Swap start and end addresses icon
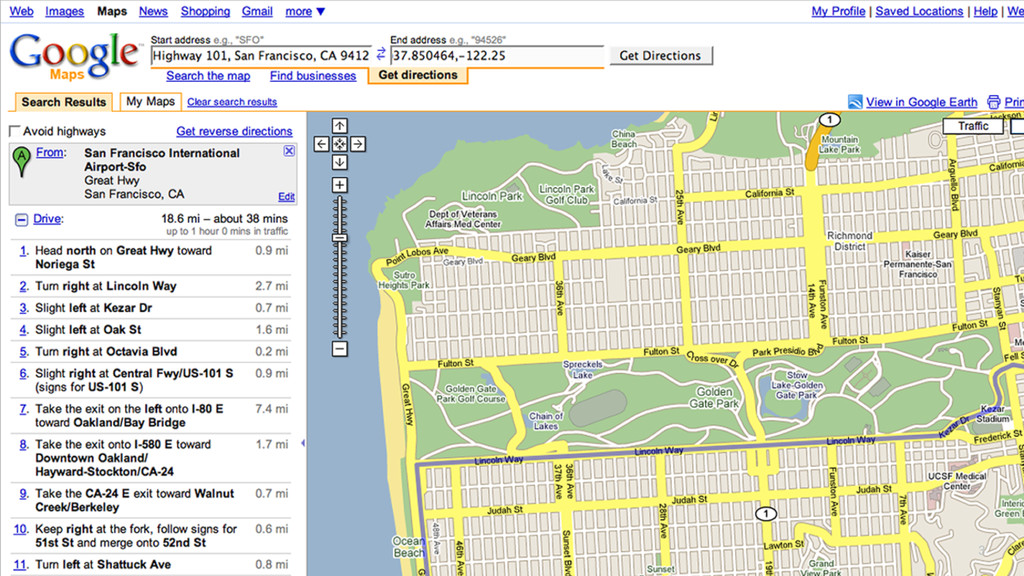 point(381,55)
